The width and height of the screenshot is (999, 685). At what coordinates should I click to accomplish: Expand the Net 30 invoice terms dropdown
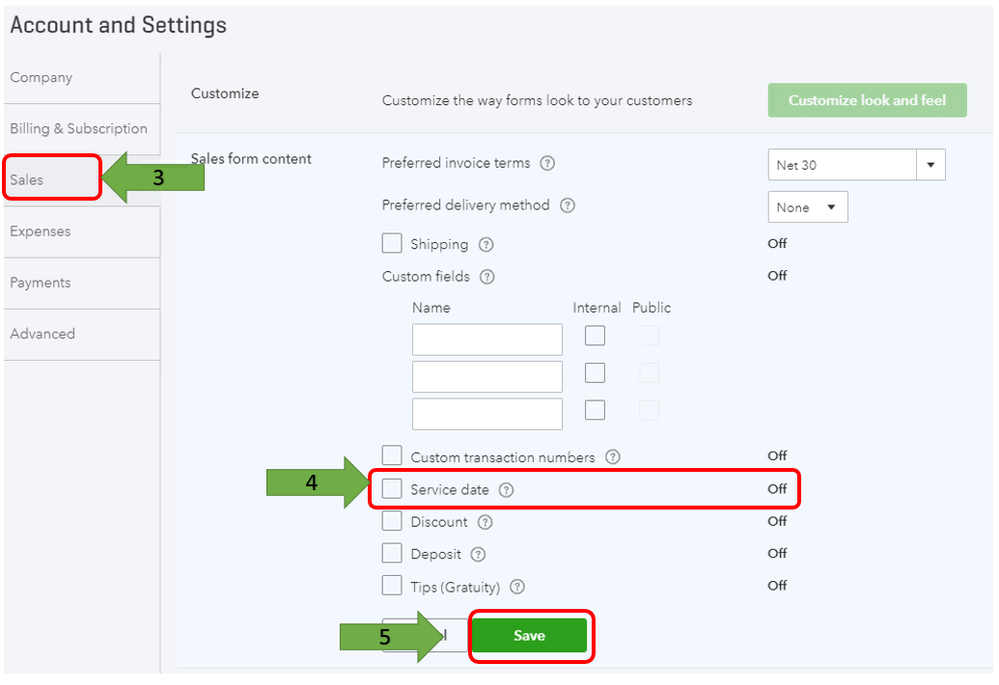click(856, 165)
